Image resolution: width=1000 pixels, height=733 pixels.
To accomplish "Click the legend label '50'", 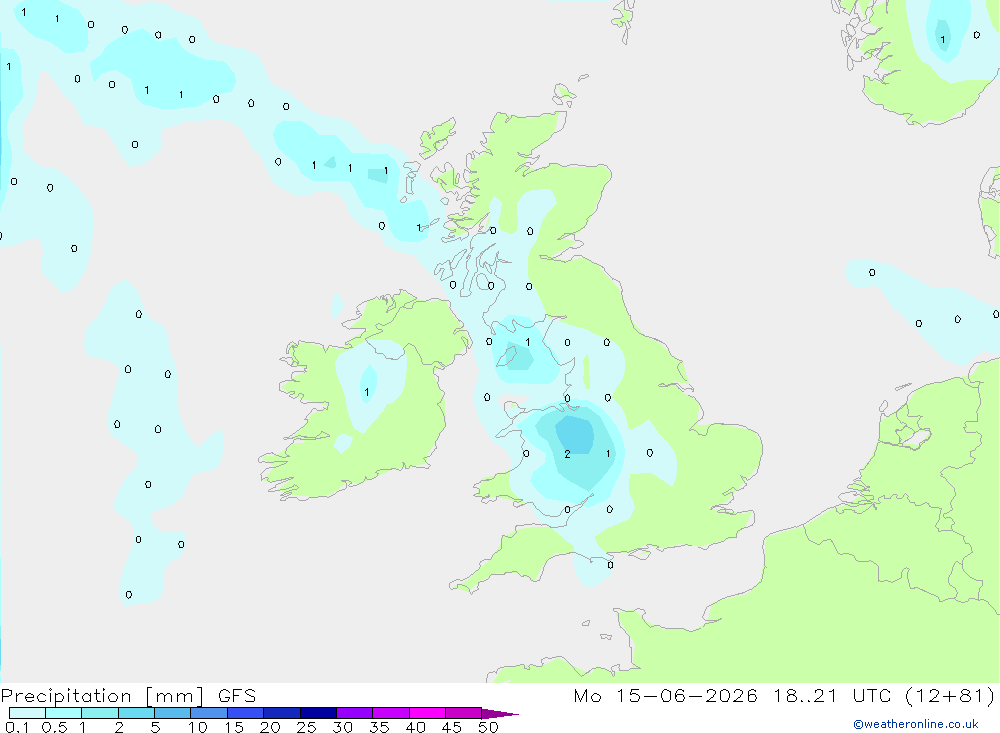I will [489, 727].
